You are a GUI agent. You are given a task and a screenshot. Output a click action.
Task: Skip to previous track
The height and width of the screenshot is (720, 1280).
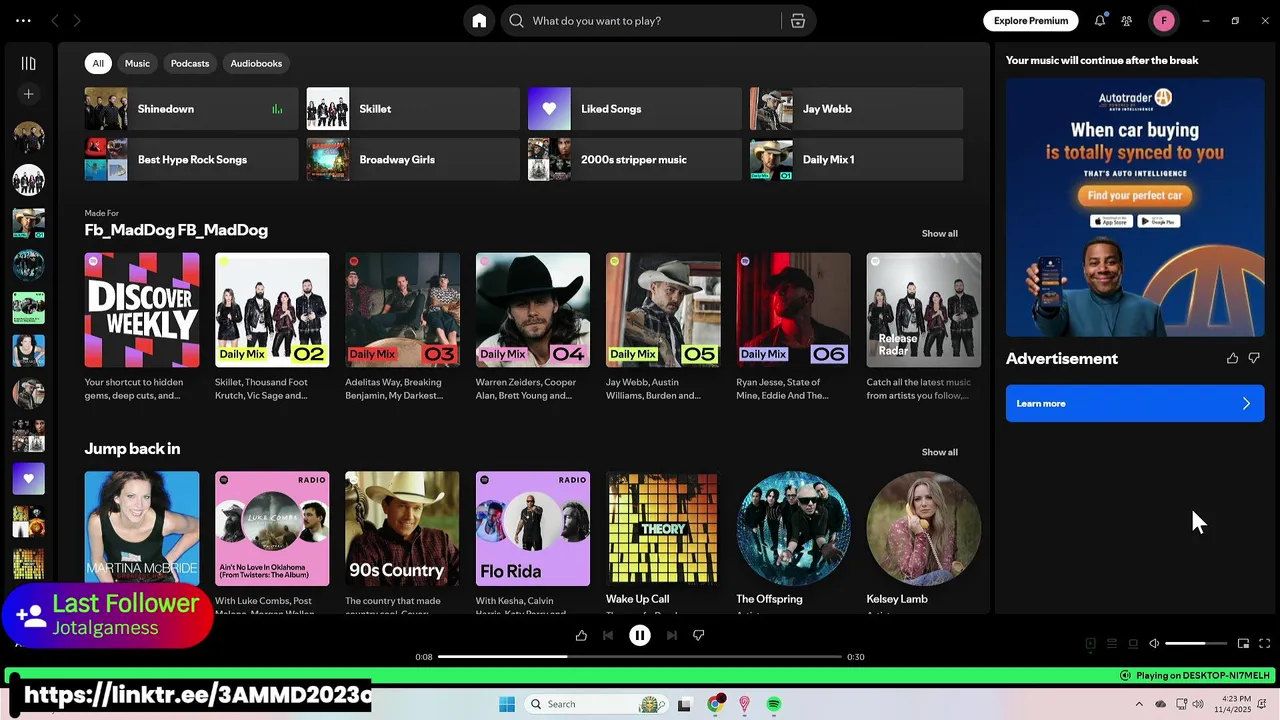608,635
